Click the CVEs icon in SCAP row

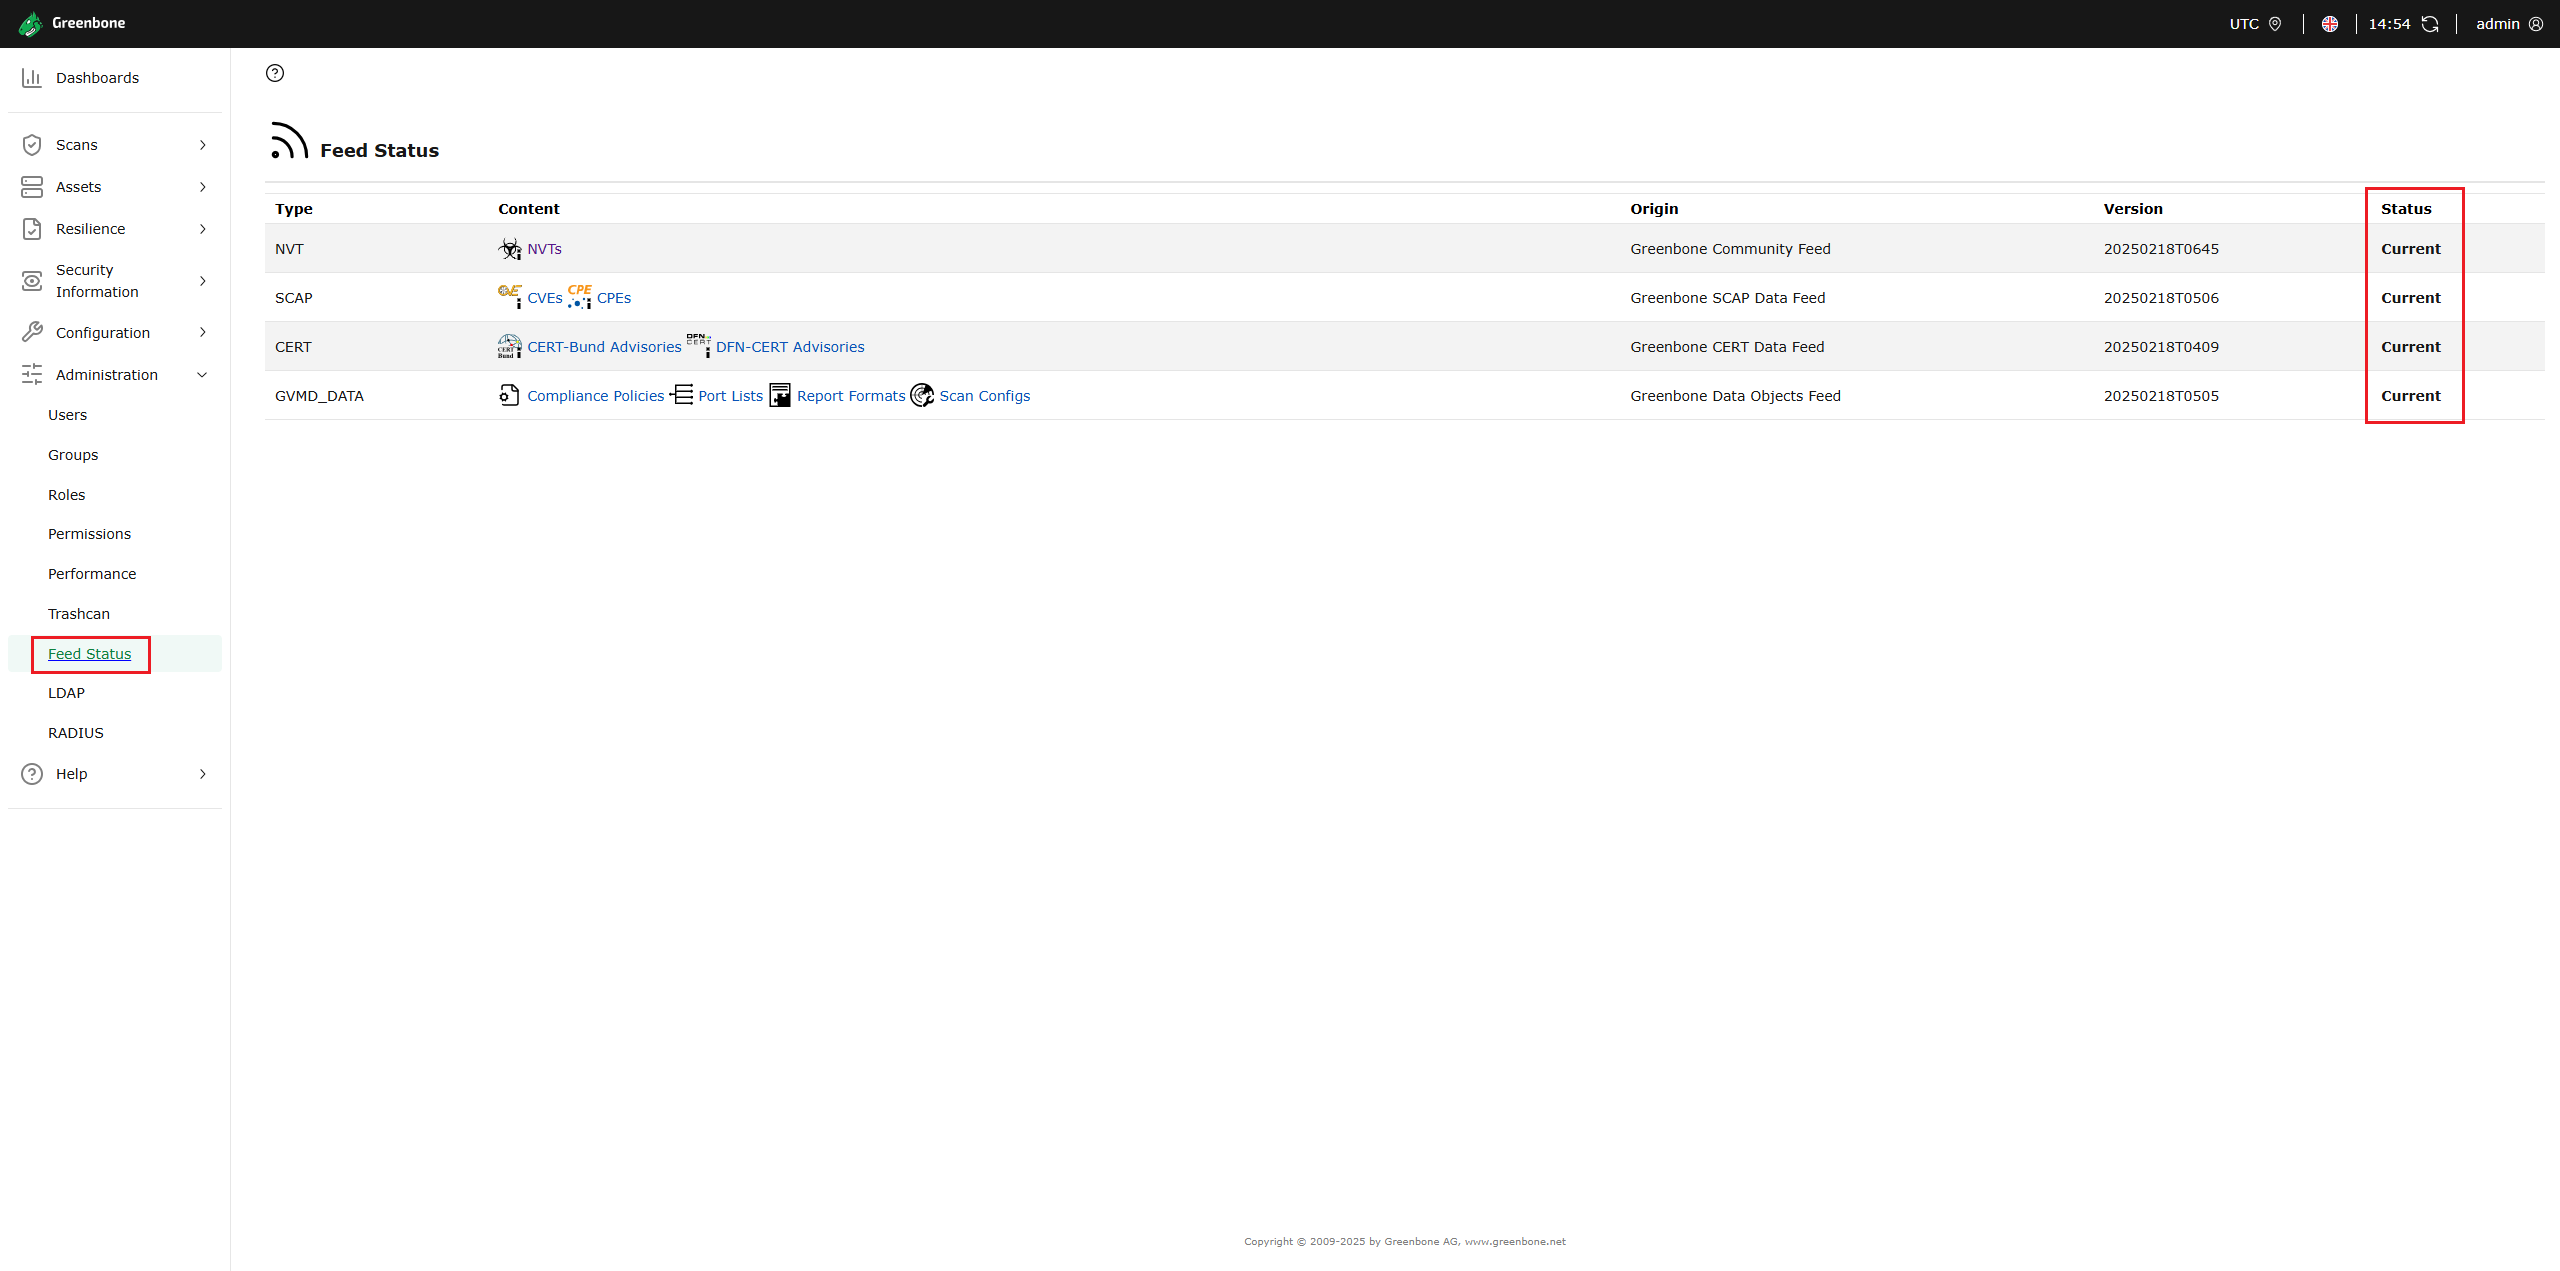click(x=510, y=296)
